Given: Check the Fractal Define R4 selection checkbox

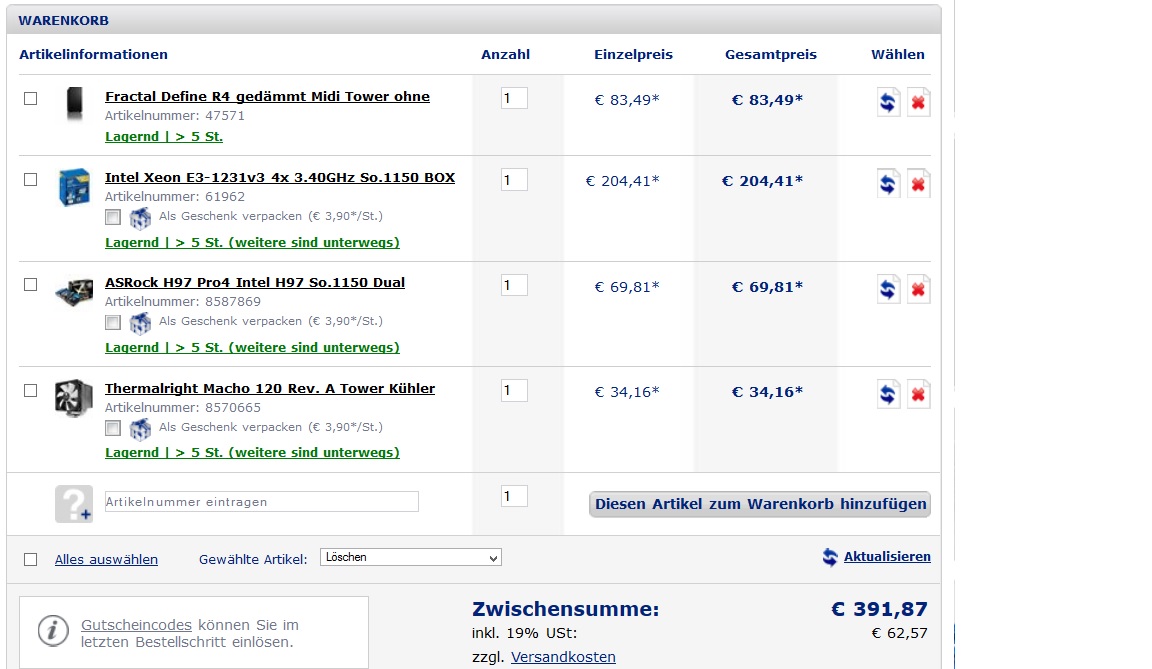Looking at the screenshot, I should click(x=31, y=98).
